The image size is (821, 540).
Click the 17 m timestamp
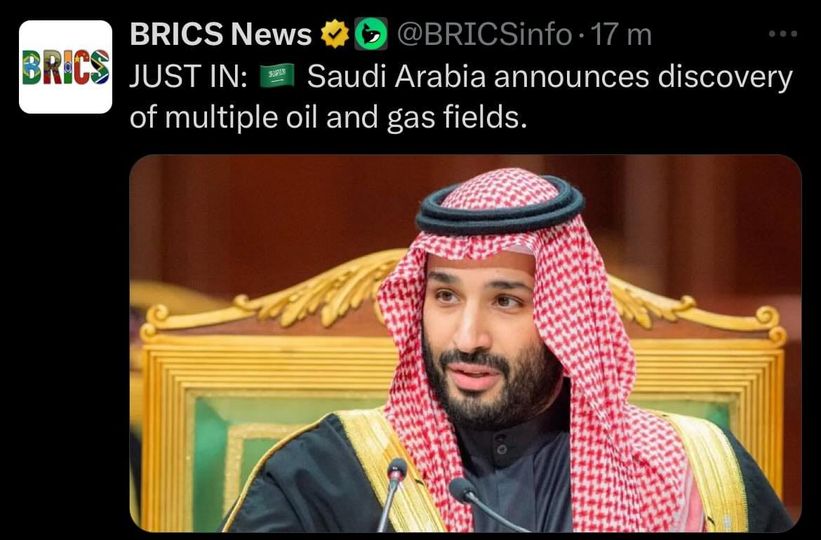point(621,36)
